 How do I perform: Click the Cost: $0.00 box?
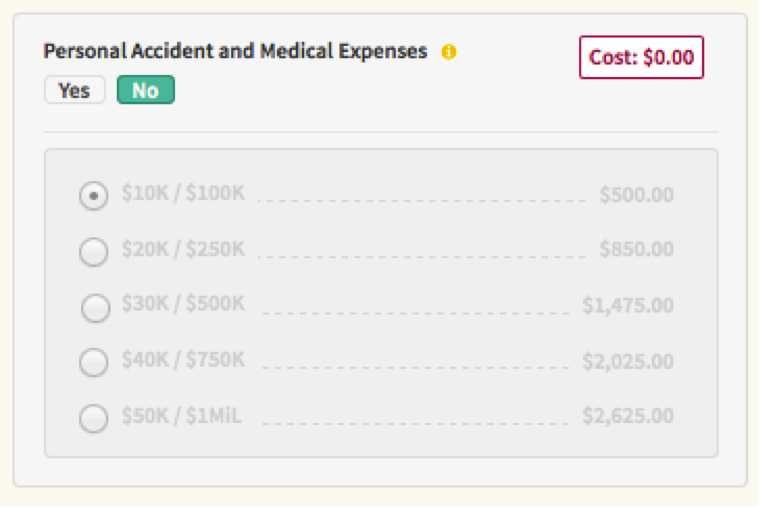(641, 57)
